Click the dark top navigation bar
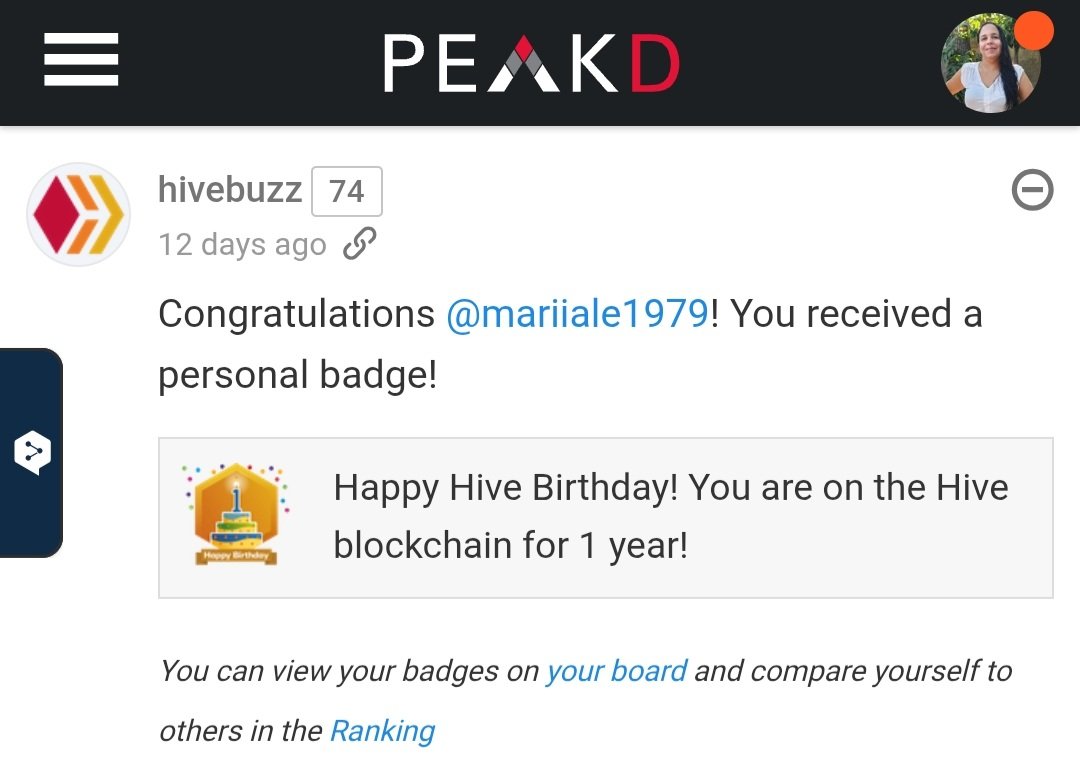This screenshot has height=777, width=1080. tap(540, 63)
